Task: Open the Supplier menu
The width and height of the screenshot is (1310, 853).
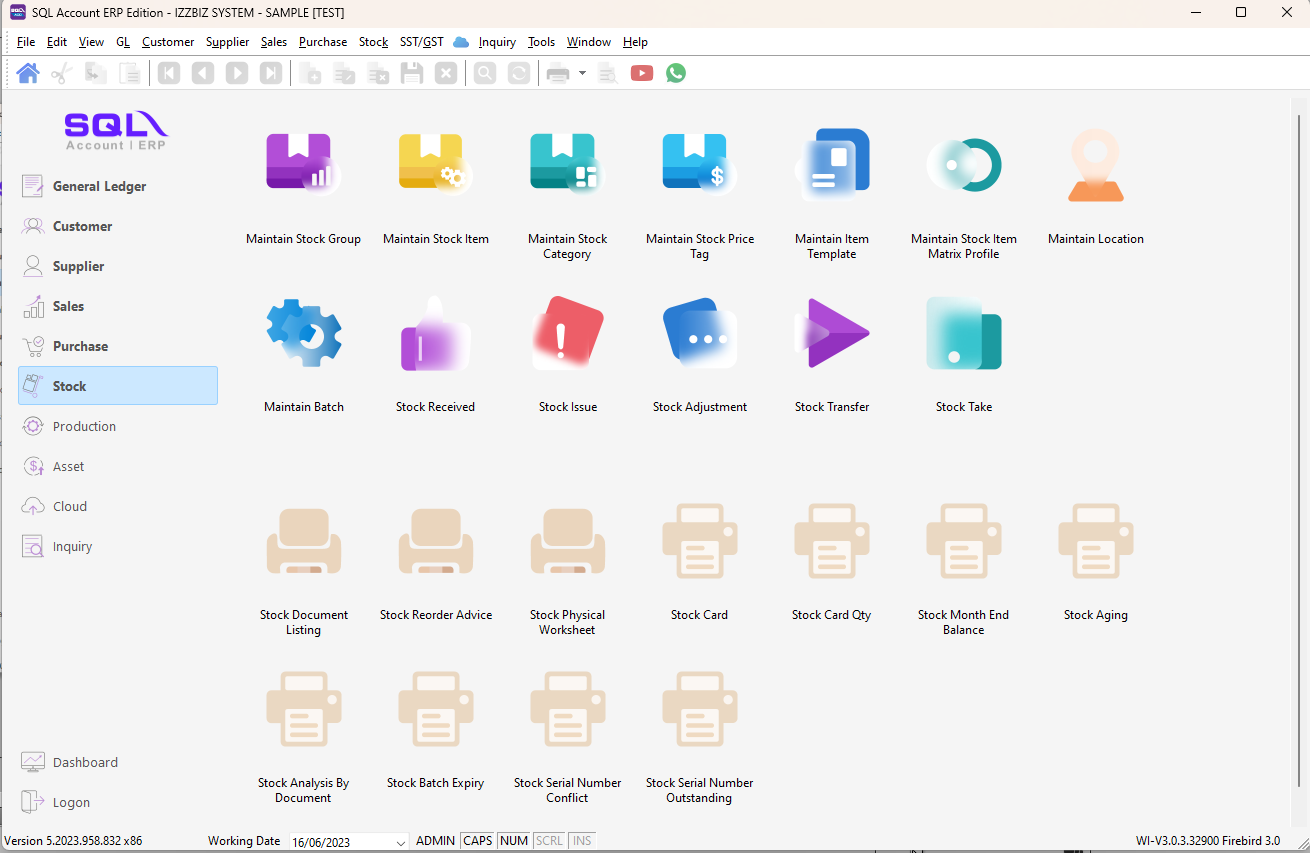Action: point(228,42)
